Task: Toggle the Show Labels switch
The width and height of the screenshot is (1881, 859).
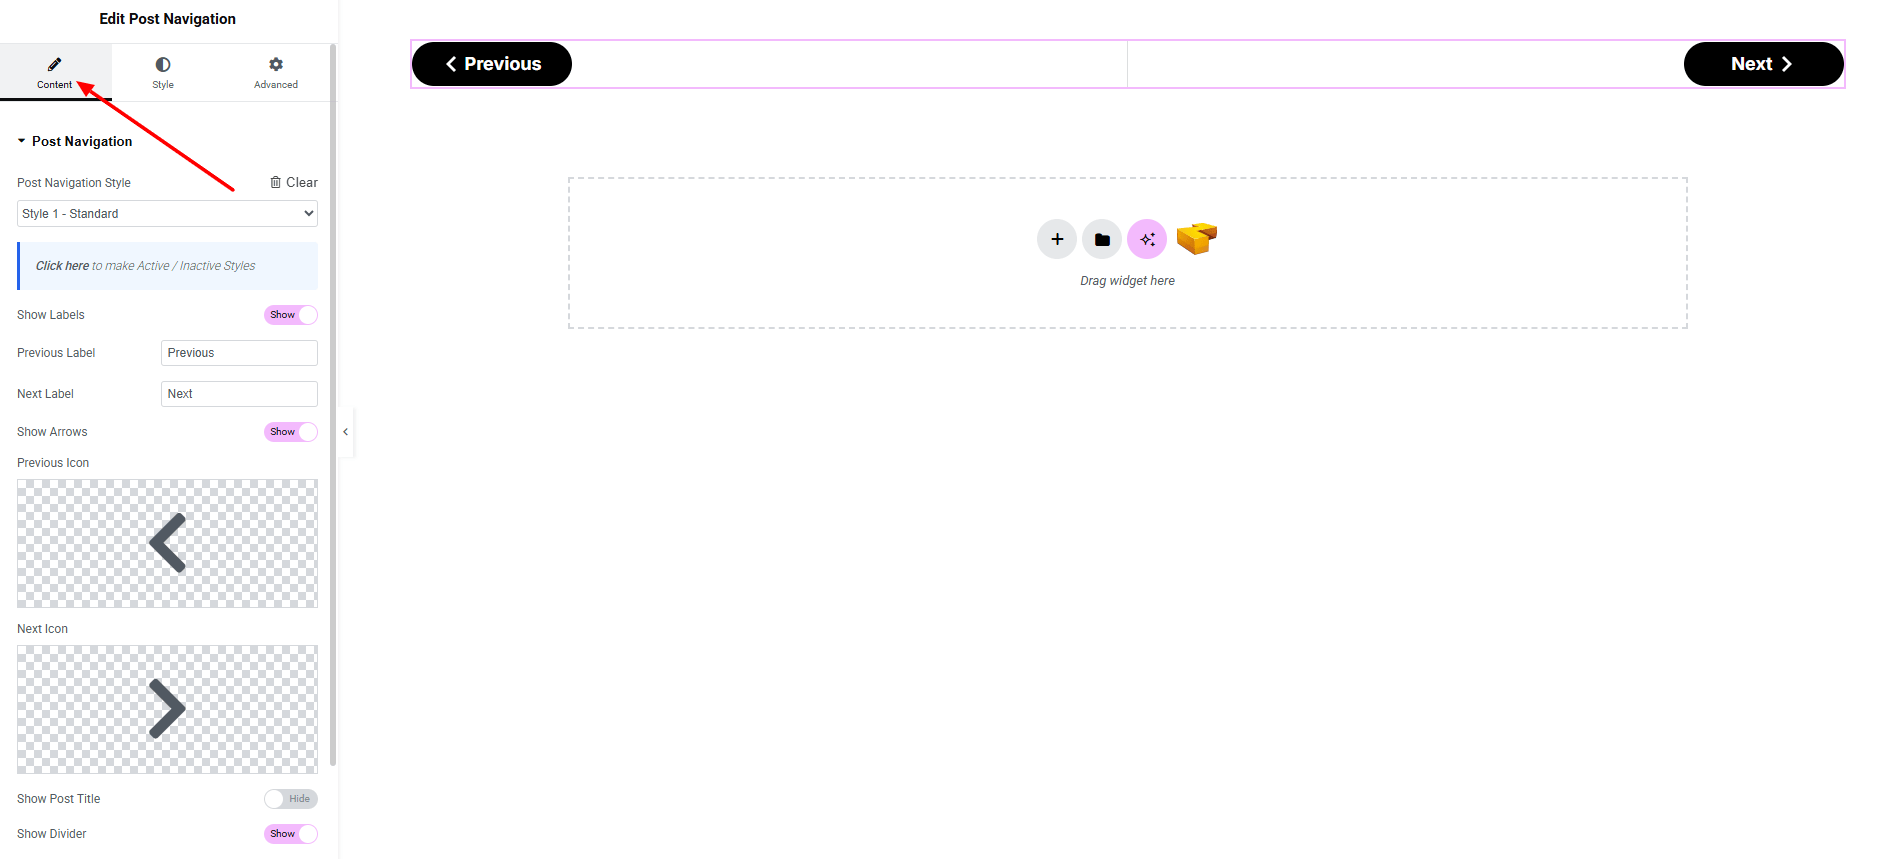Action: coord(290,315)
